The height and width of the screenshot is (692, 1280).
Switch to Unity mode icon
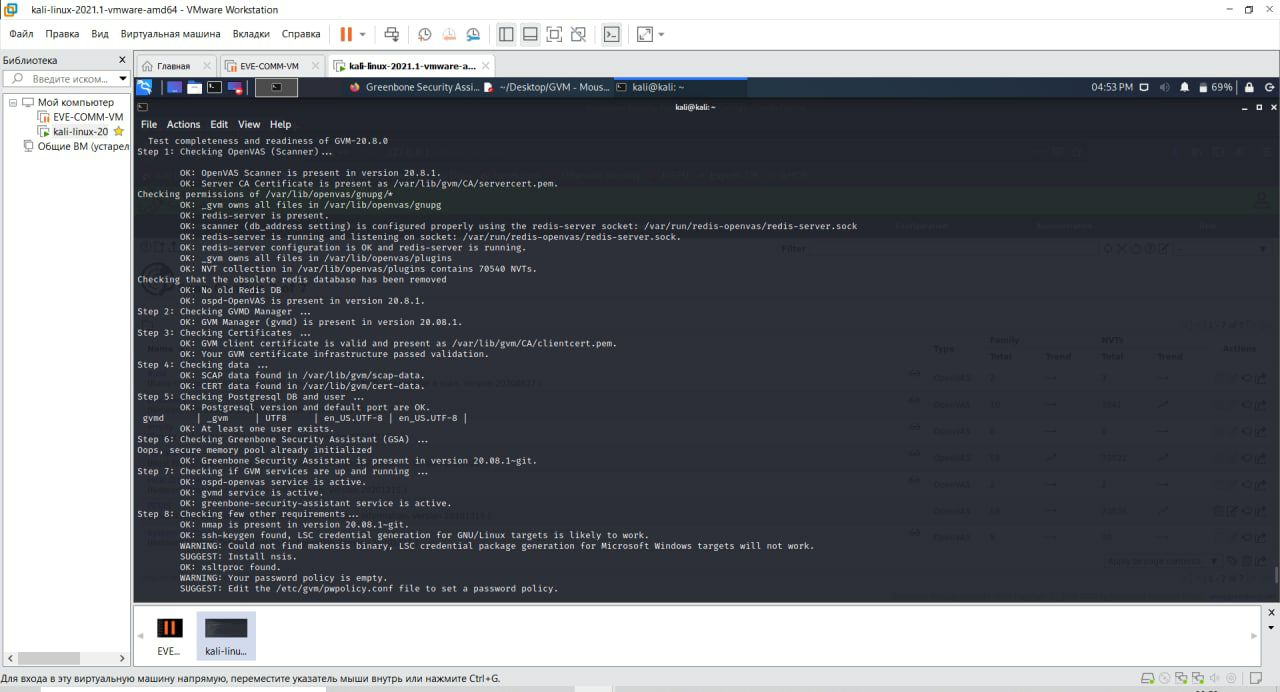pyautogui.click(x=578, y=34)
